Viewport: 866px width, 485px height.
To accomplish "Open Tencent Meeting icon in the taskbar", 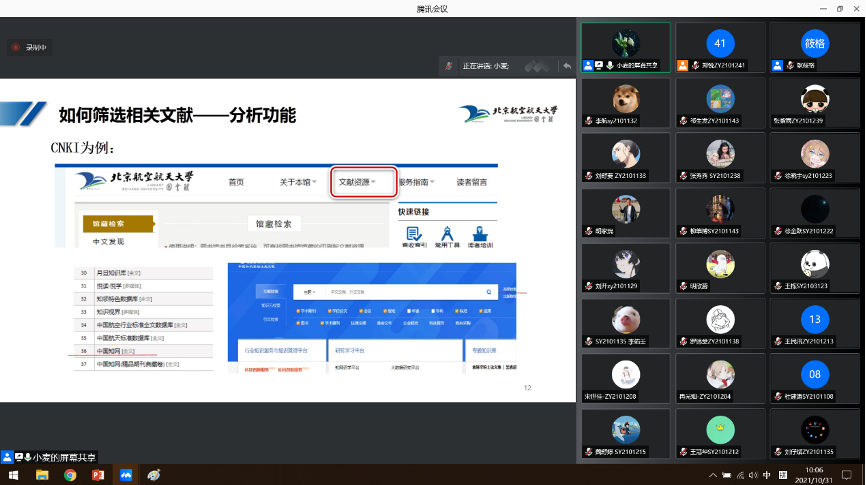I will pos(126,475).
